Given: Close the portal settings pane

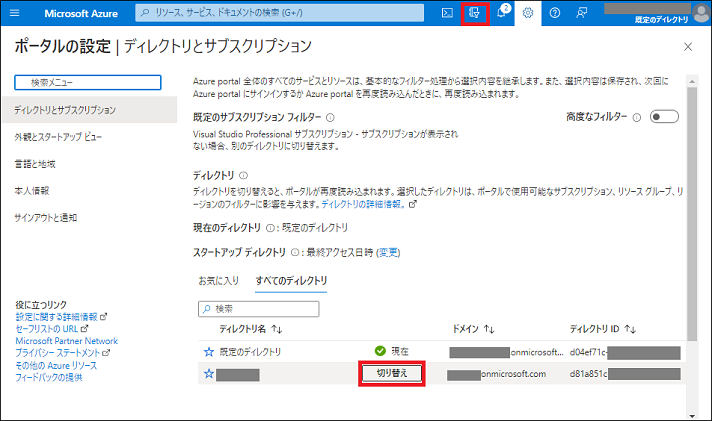Looking at the screenshot, I should point(687,47).
